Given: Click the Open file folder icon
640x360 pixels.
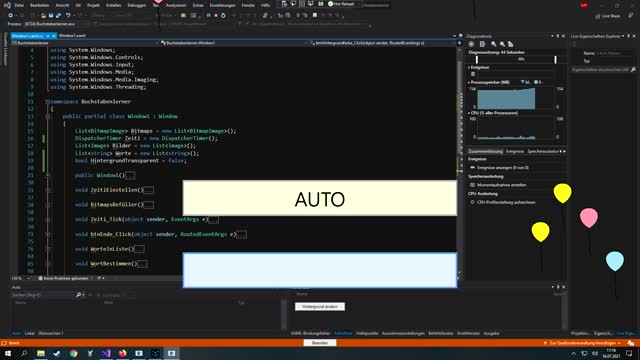Looking at the screenshot, I should pos(43,16).
